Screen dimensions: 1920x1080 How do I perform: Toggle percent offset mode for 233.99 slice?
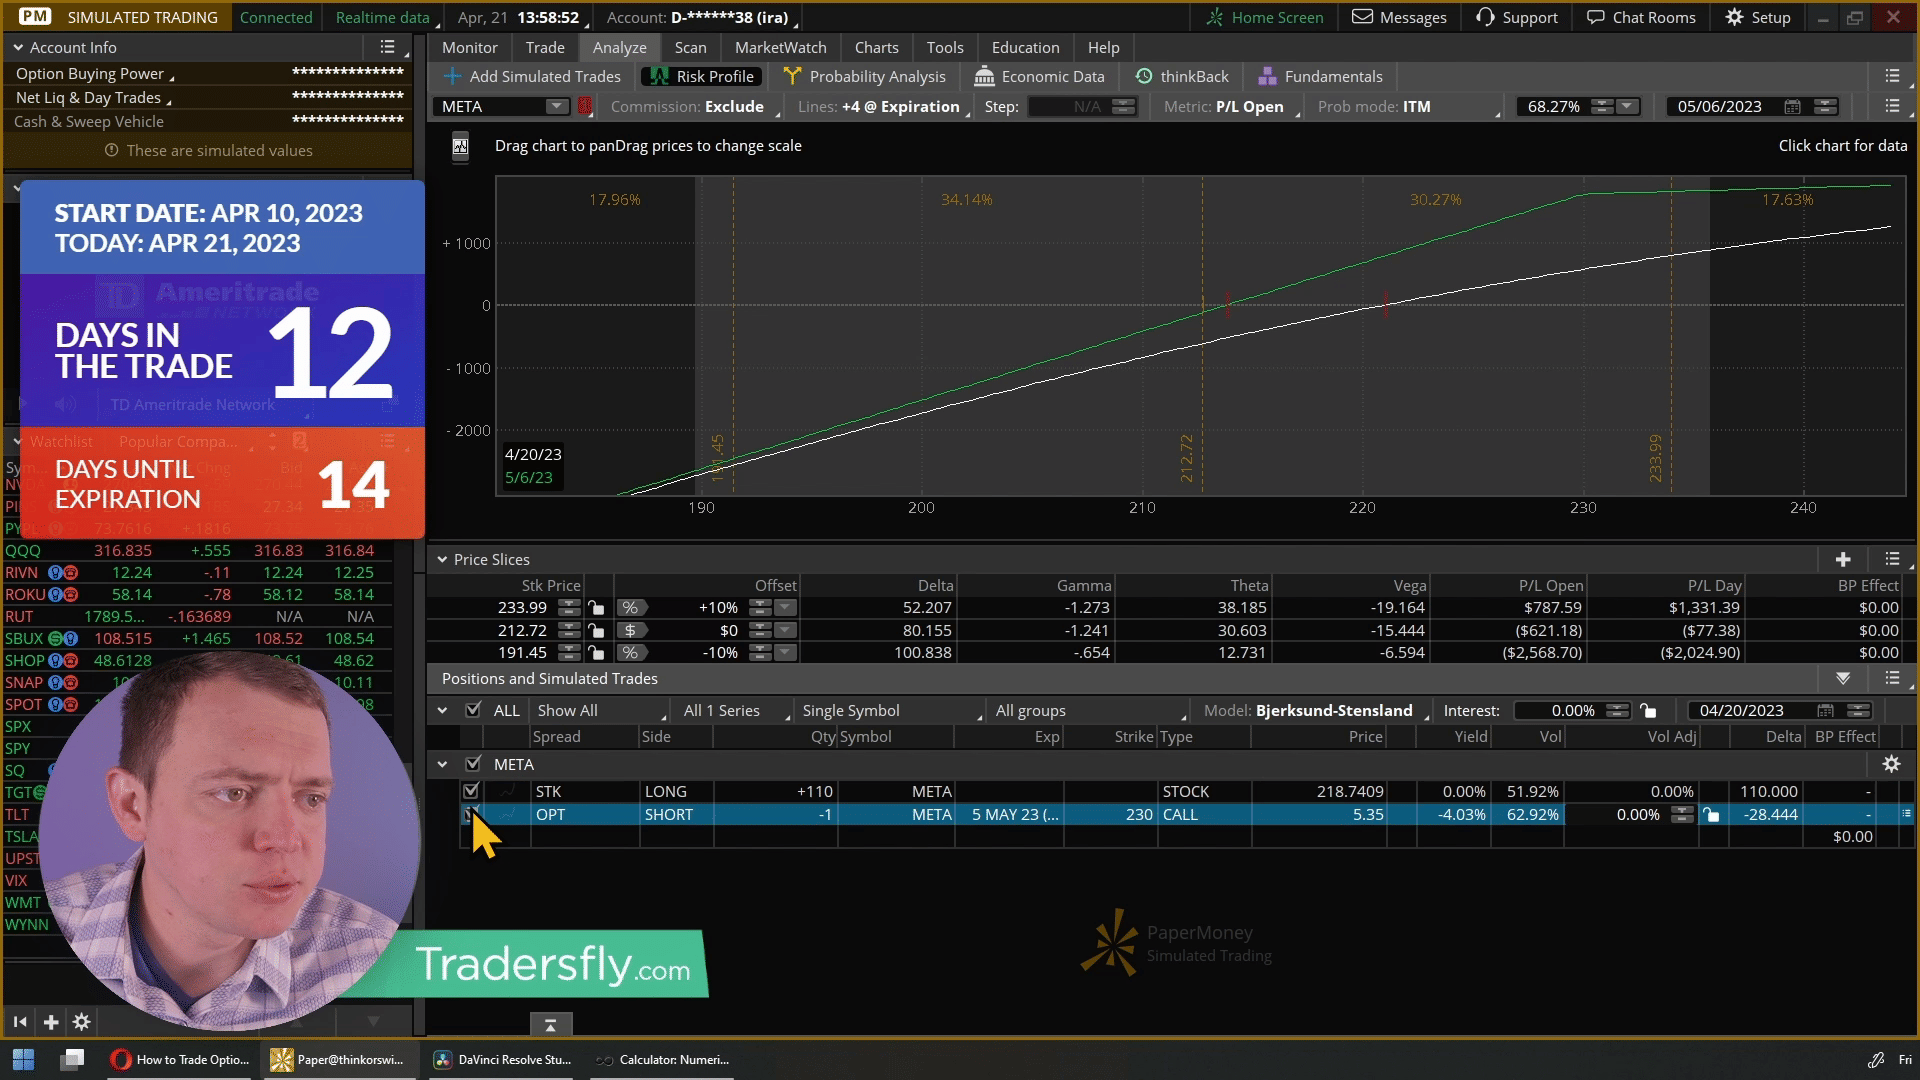coord(630,608)
